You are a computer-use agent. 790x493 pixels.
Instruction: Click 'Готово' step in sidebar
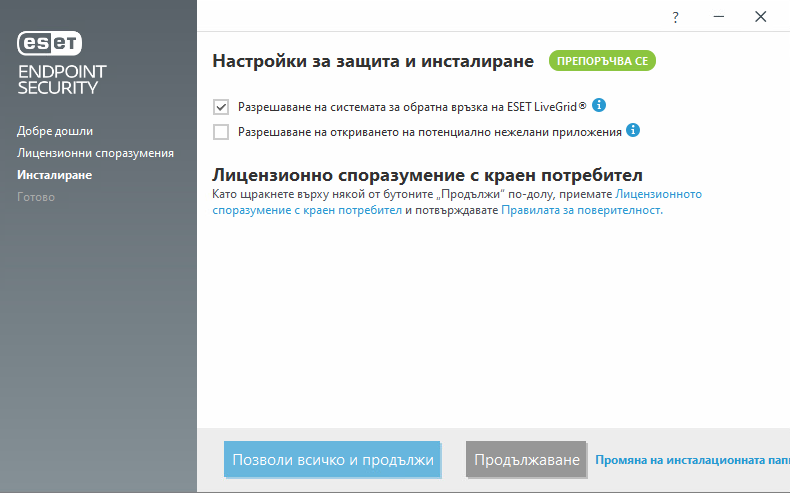click(x=36, y=197)
